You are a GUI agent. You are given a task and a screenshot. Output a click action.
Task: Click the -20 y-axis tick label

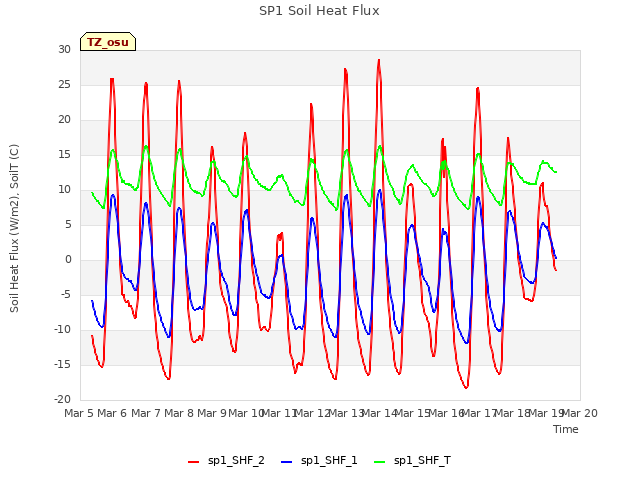point(62,400)
